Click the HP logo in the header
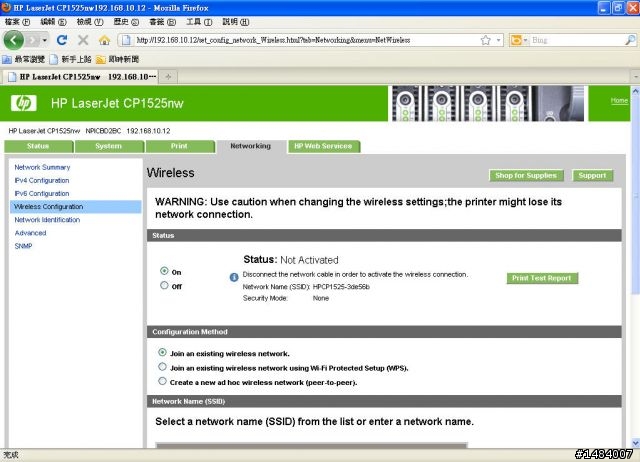Screen dimensions: 640x462 24,103
